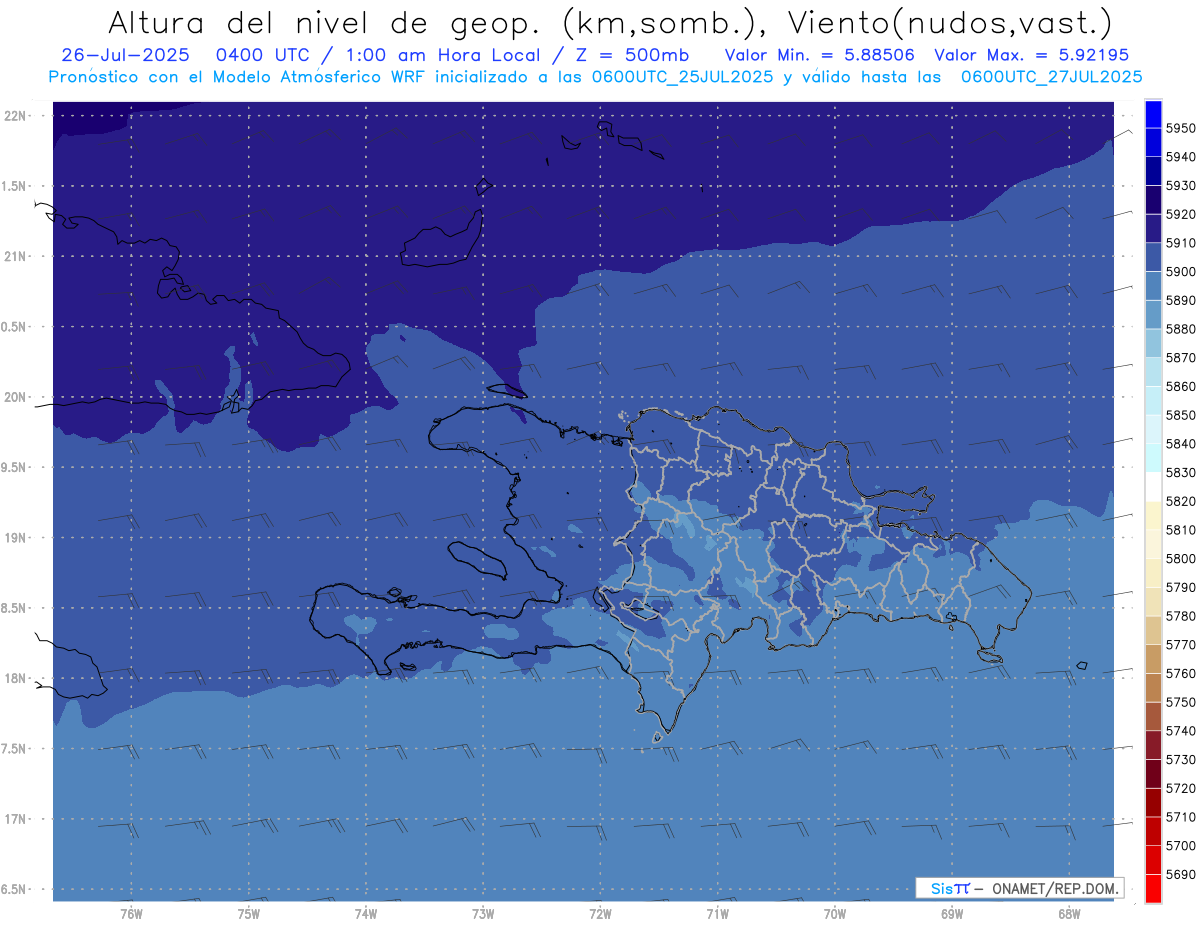
Task: Click the time text '0400 UTC'
Action: [x=266, y=55]
